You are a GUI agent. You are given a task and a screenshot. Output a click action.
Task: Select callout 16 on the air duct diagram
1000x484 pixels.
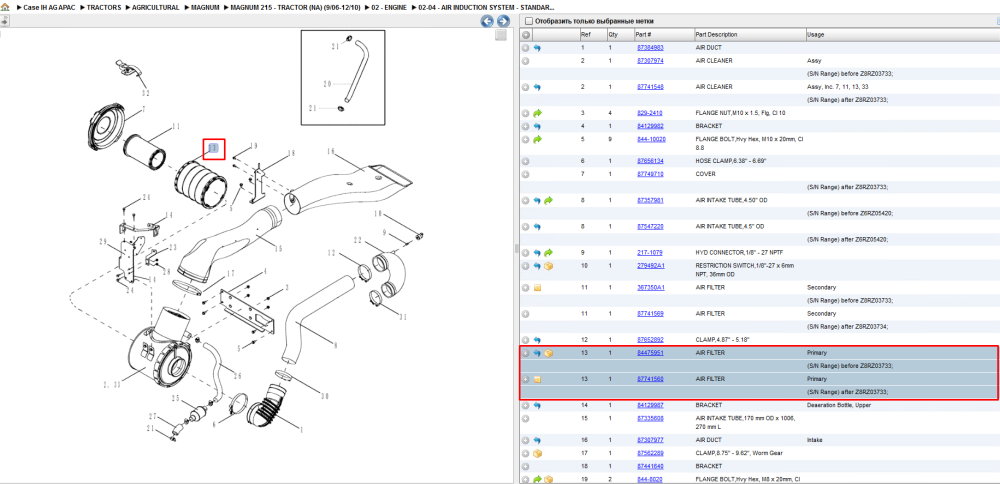(x=330, y=152)
